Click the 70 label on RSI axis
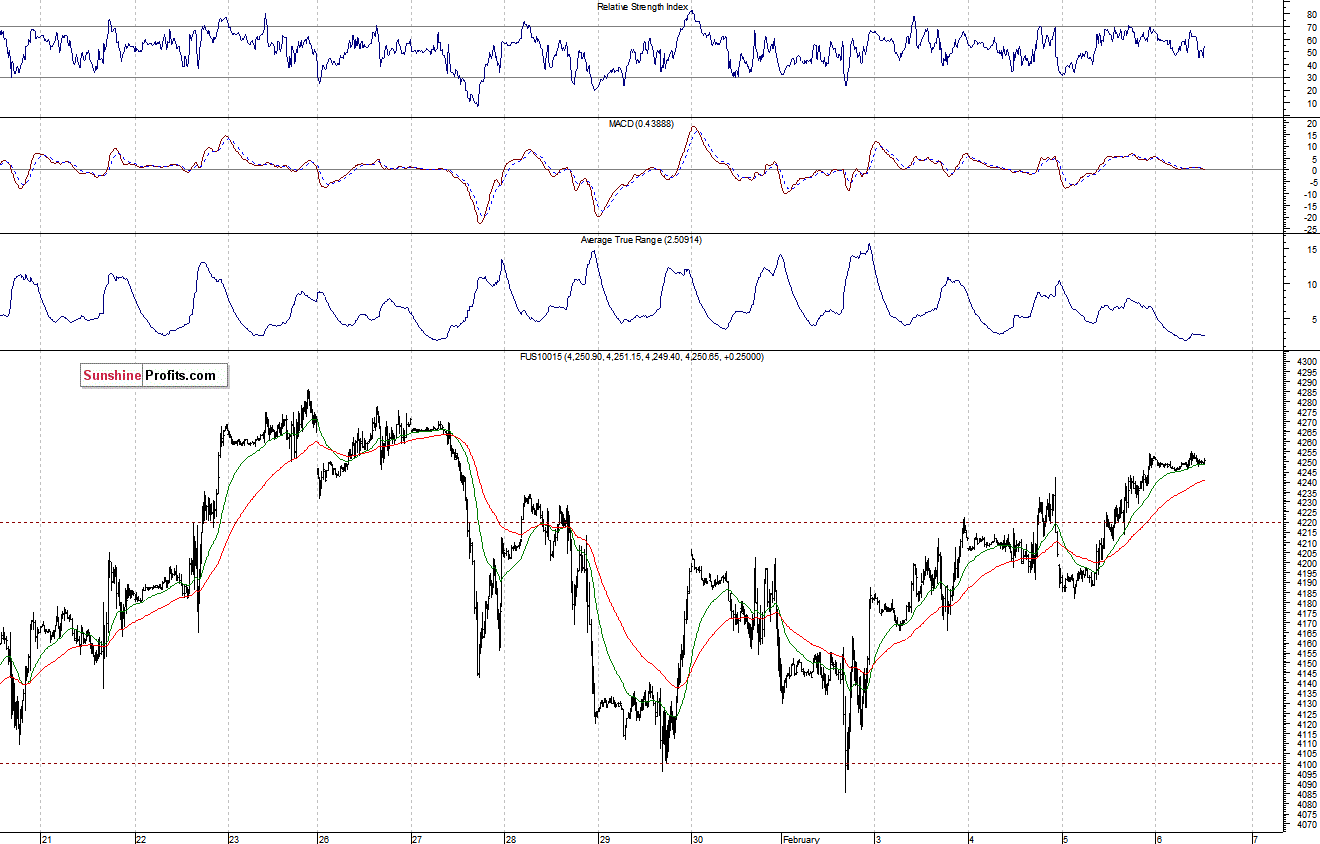 point(1311,27)
